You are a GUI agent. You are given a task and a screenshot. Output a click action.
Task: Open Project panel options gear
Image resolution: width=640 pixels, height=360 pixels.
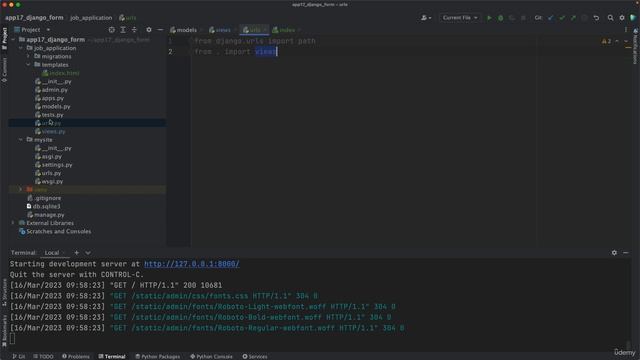tap(149, 30)
